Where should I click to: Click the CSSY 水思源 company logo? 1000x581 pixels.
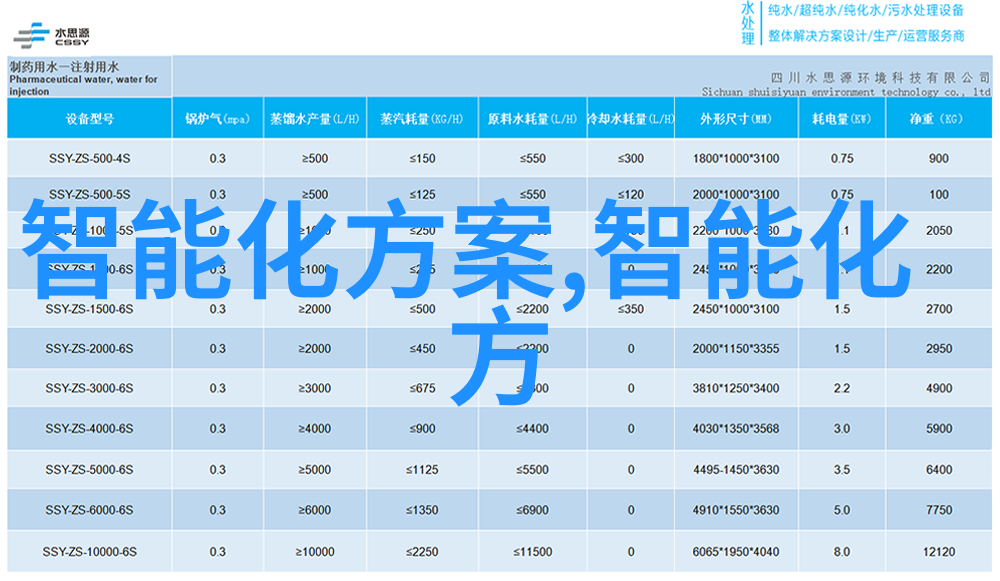tap(51, 36)
